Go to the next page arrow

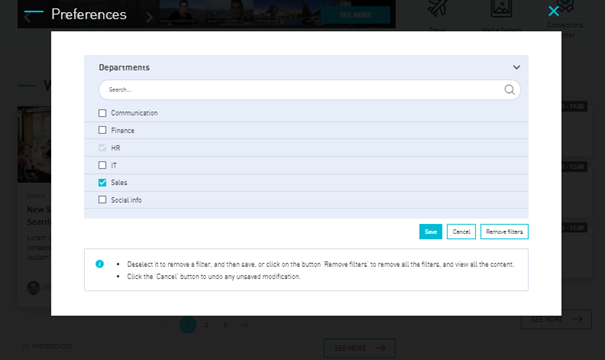coord(243,325)
